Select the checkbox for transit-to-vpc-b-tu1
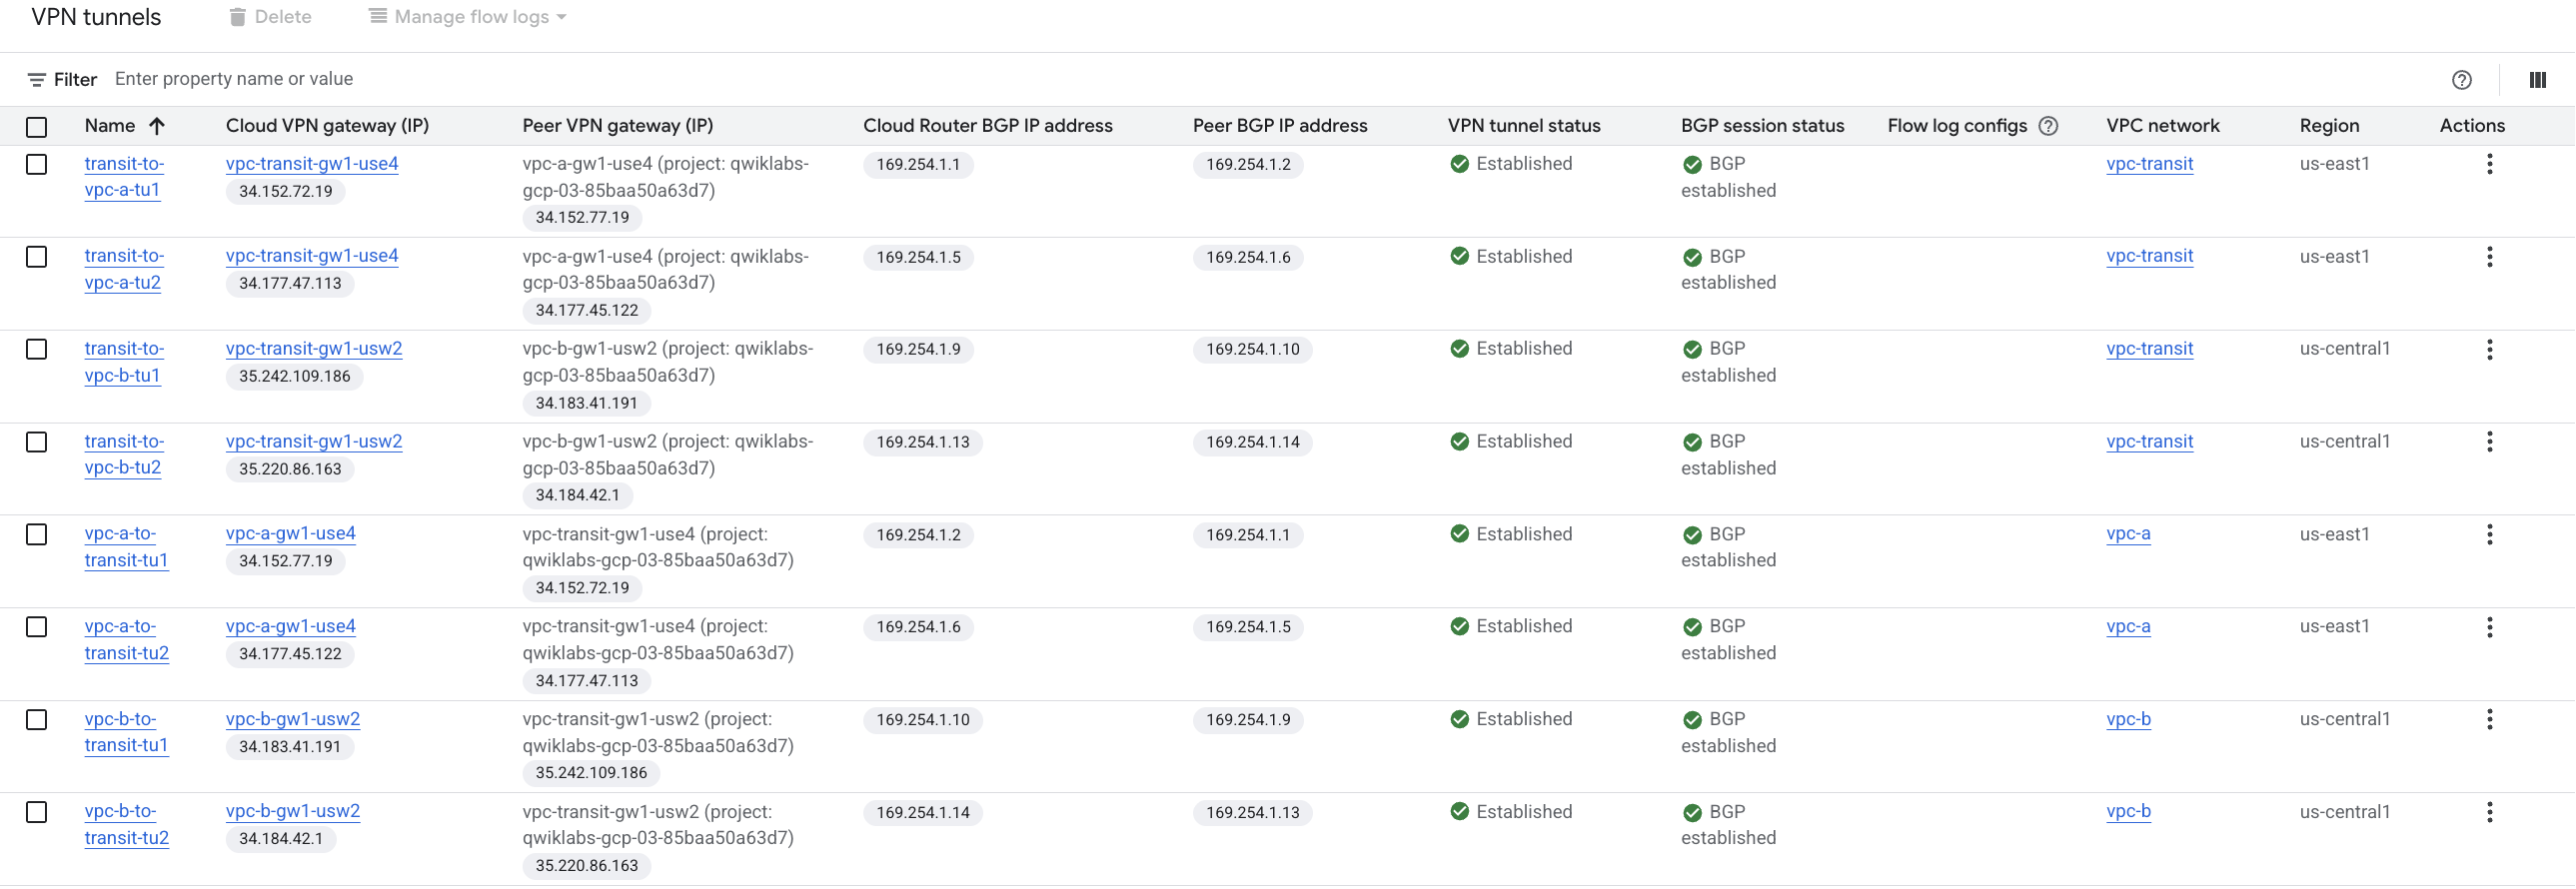 (x=36, y=349)
